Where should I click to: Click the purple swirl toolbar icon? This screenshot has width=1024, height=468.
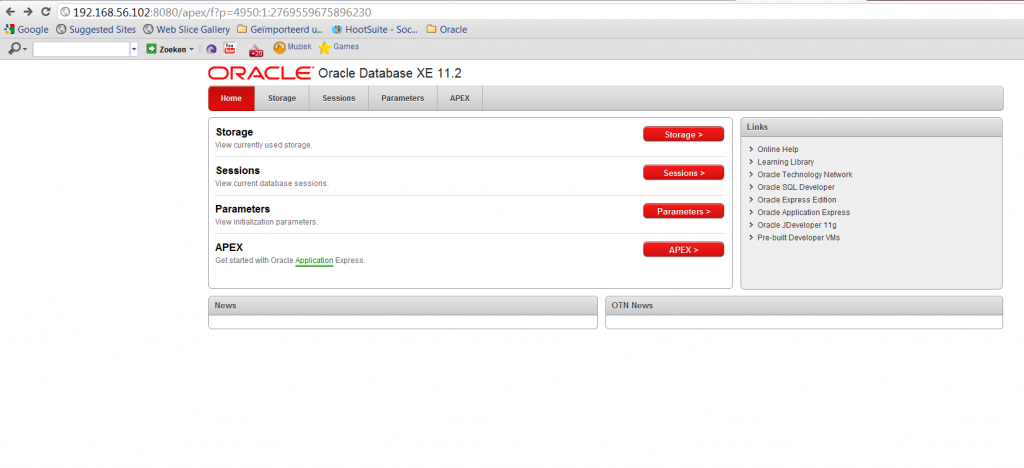211,49
